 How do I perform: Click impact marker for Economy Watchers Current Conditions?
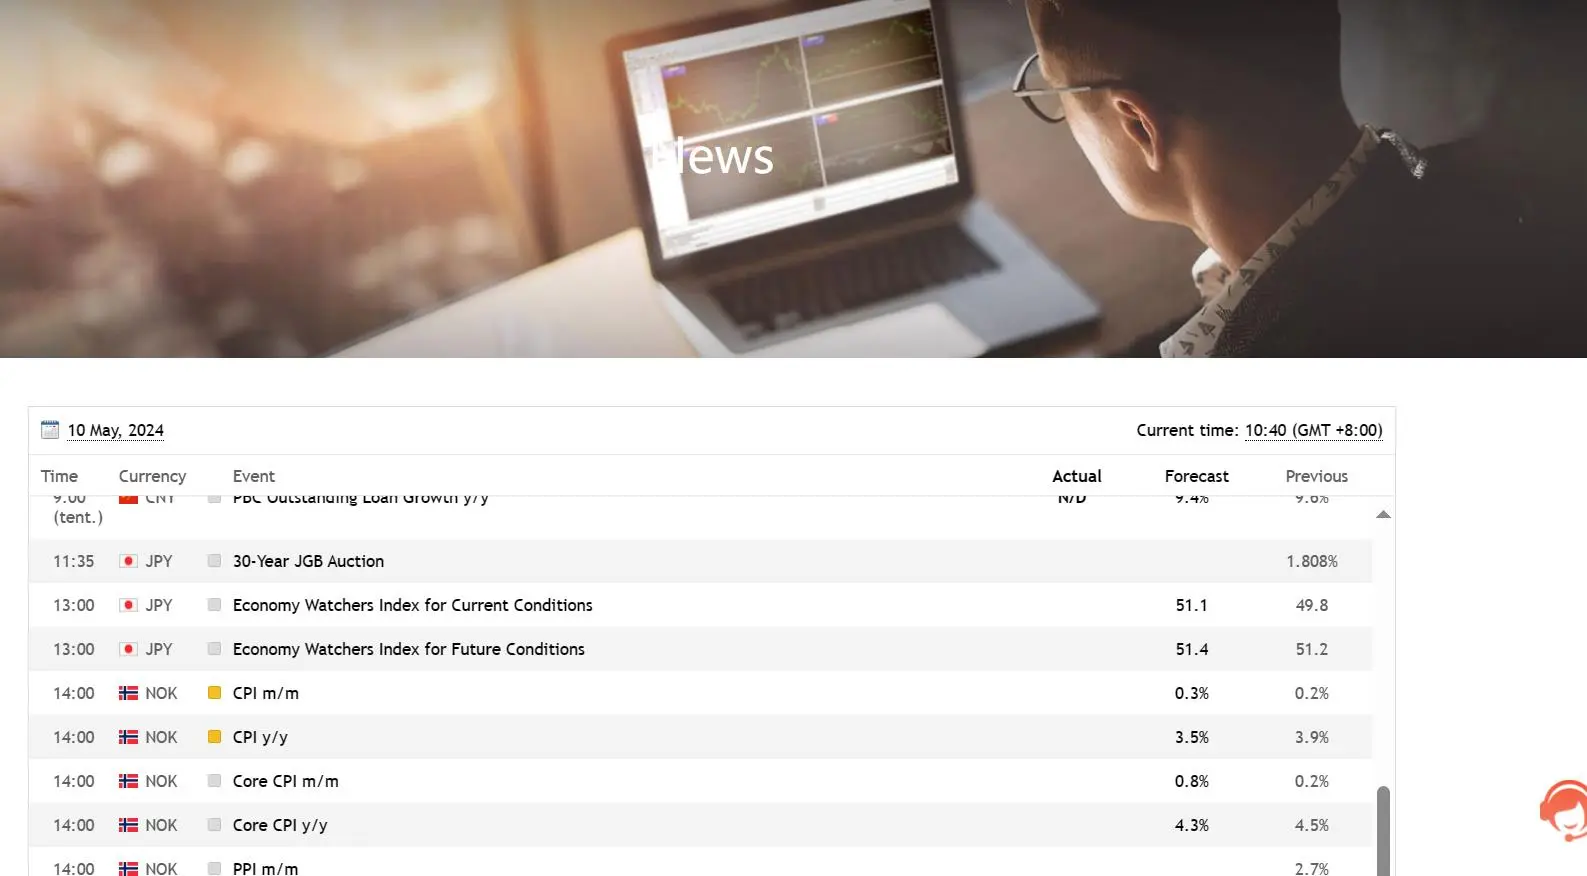pyautogui.click(x=214, y=604)
